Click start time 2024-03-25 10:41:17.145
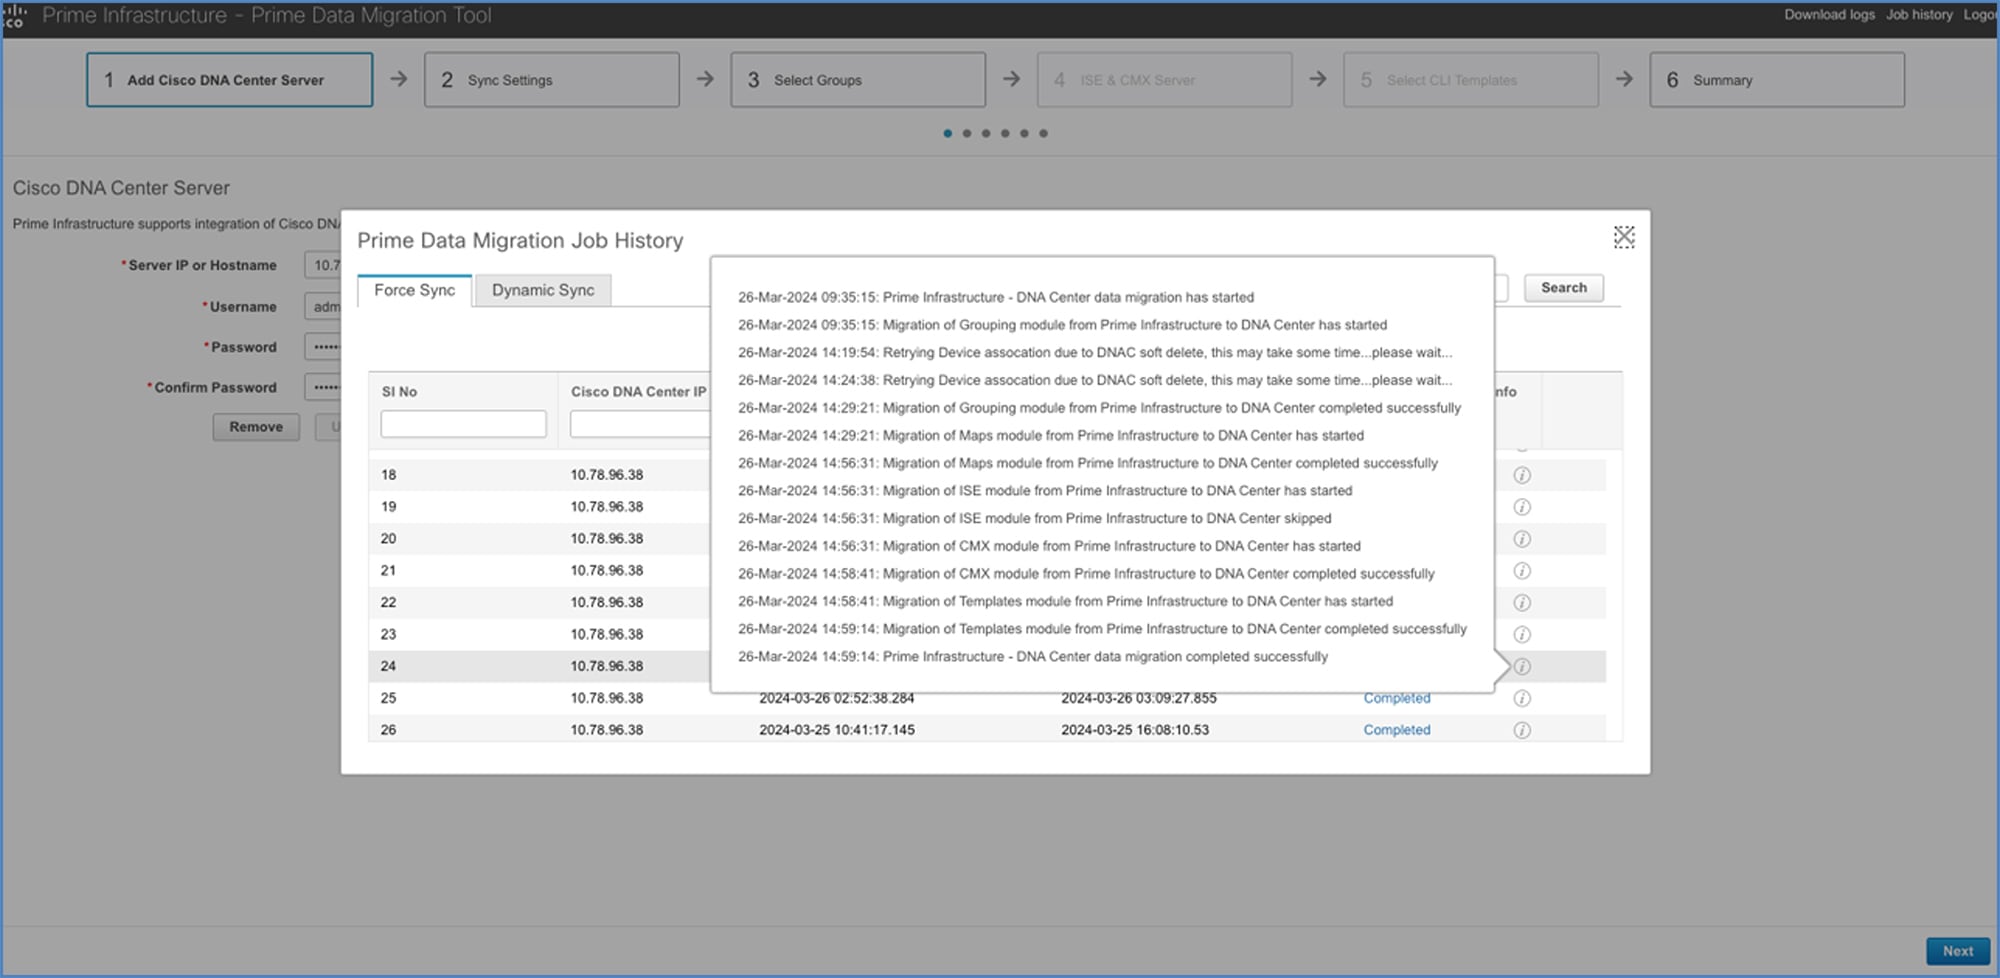The height and width of the screenshot is (978, 2000). (x=837, y=730)
